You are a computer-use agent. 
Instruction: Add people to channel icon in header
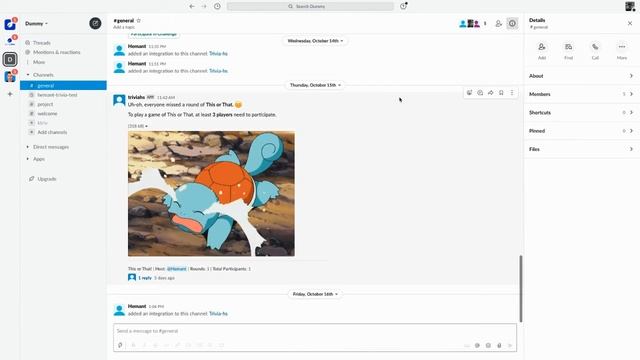pyautogui.click(x=498, y=24)
